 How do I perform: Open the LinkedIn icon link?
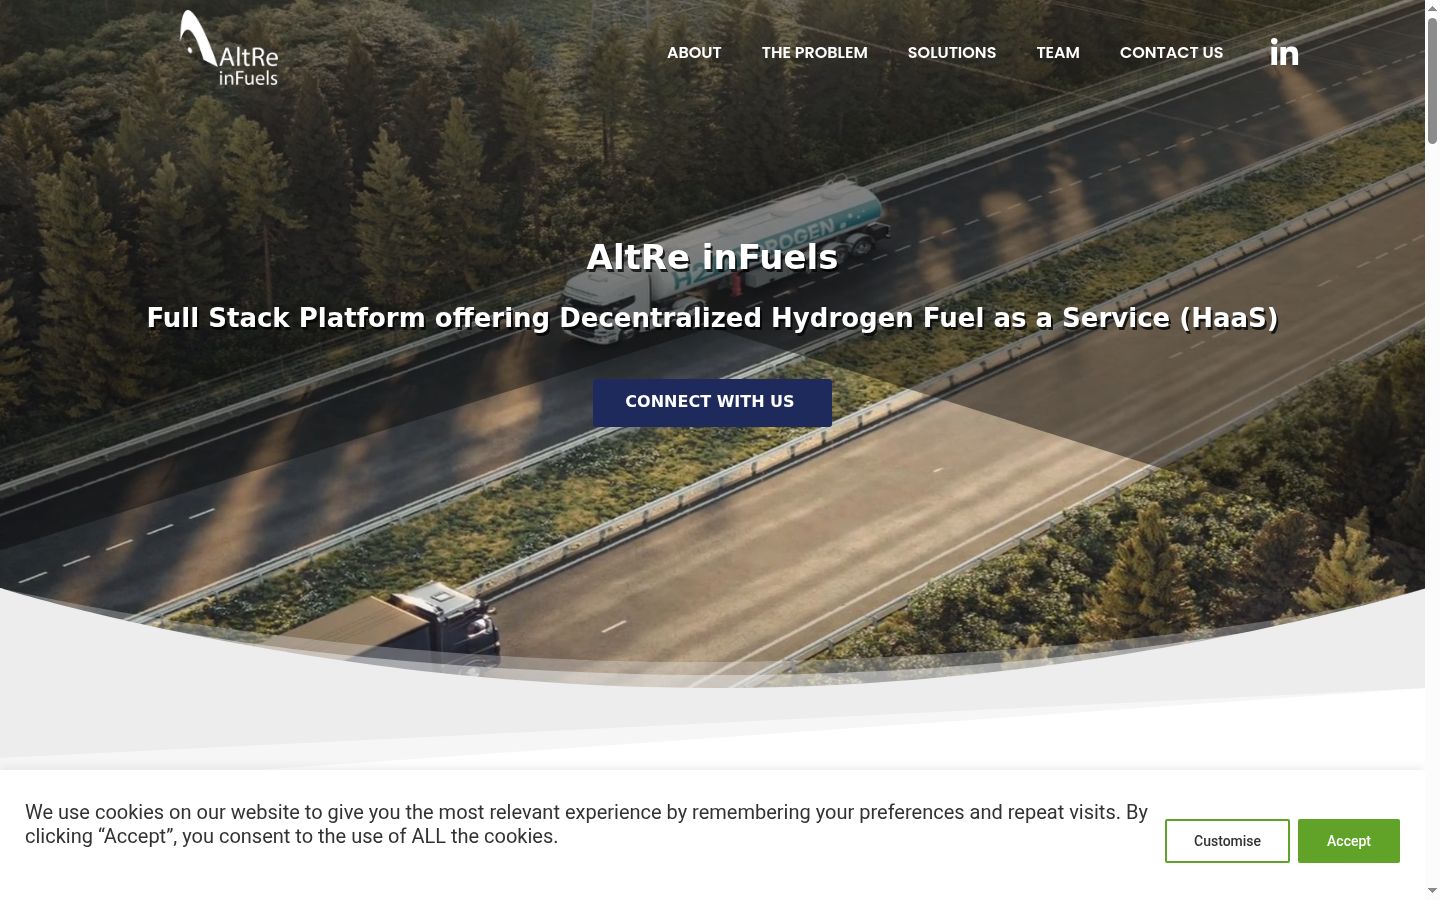[1284, 52]
